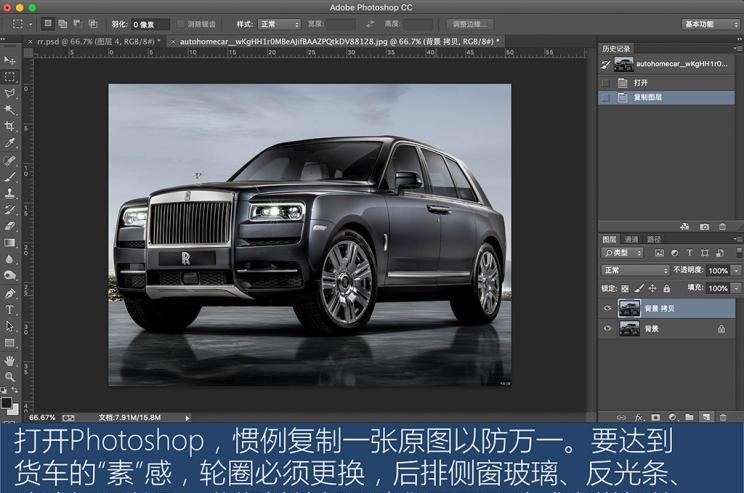Select the Brush tool

coord(9,177)
